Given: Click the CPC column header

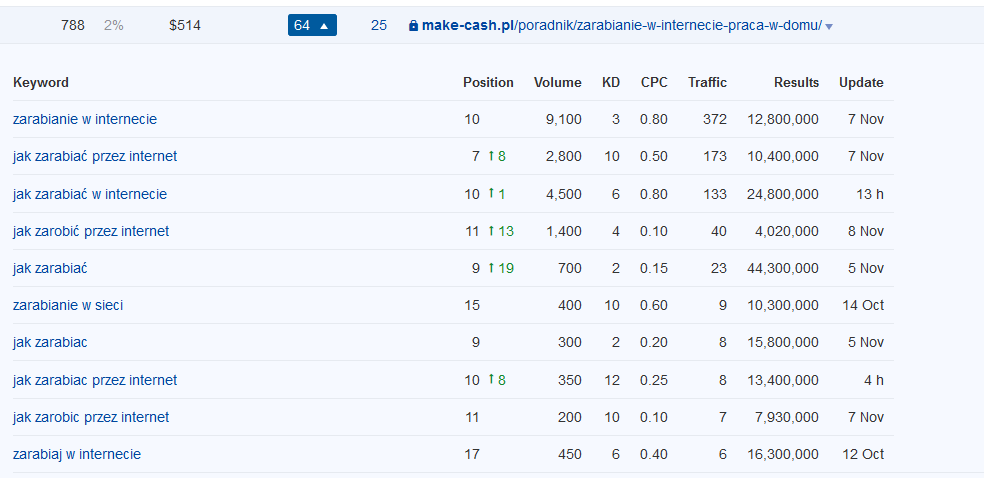Looking at the screenshot, I should 654,83.
